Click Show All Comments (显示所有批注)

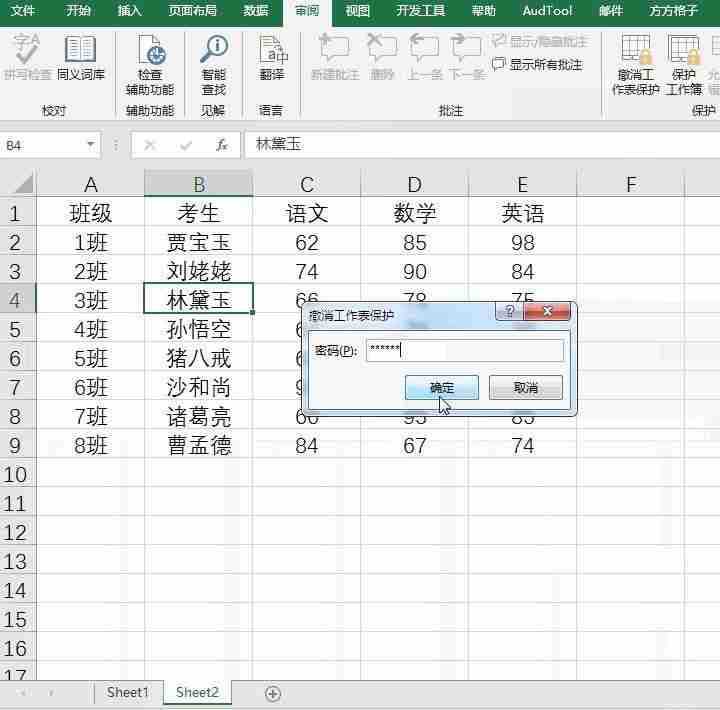point(537,64)
